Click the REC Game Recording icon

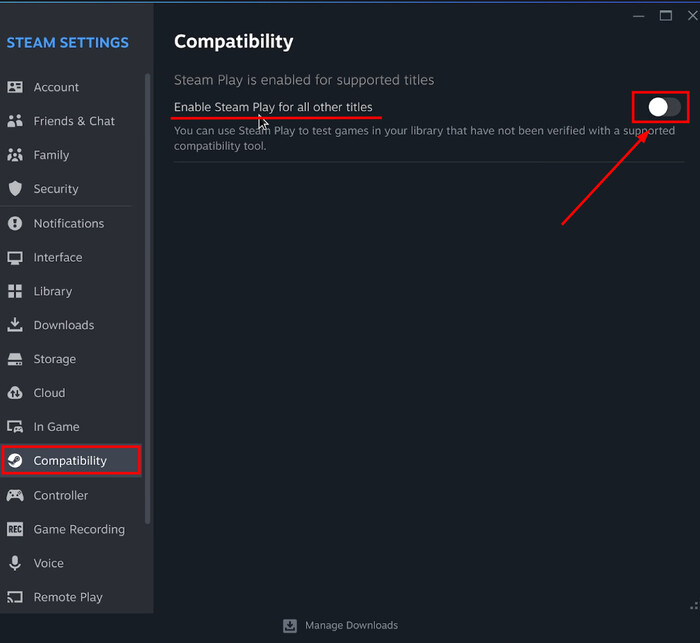pyautogui.click(x=15, y=529)
